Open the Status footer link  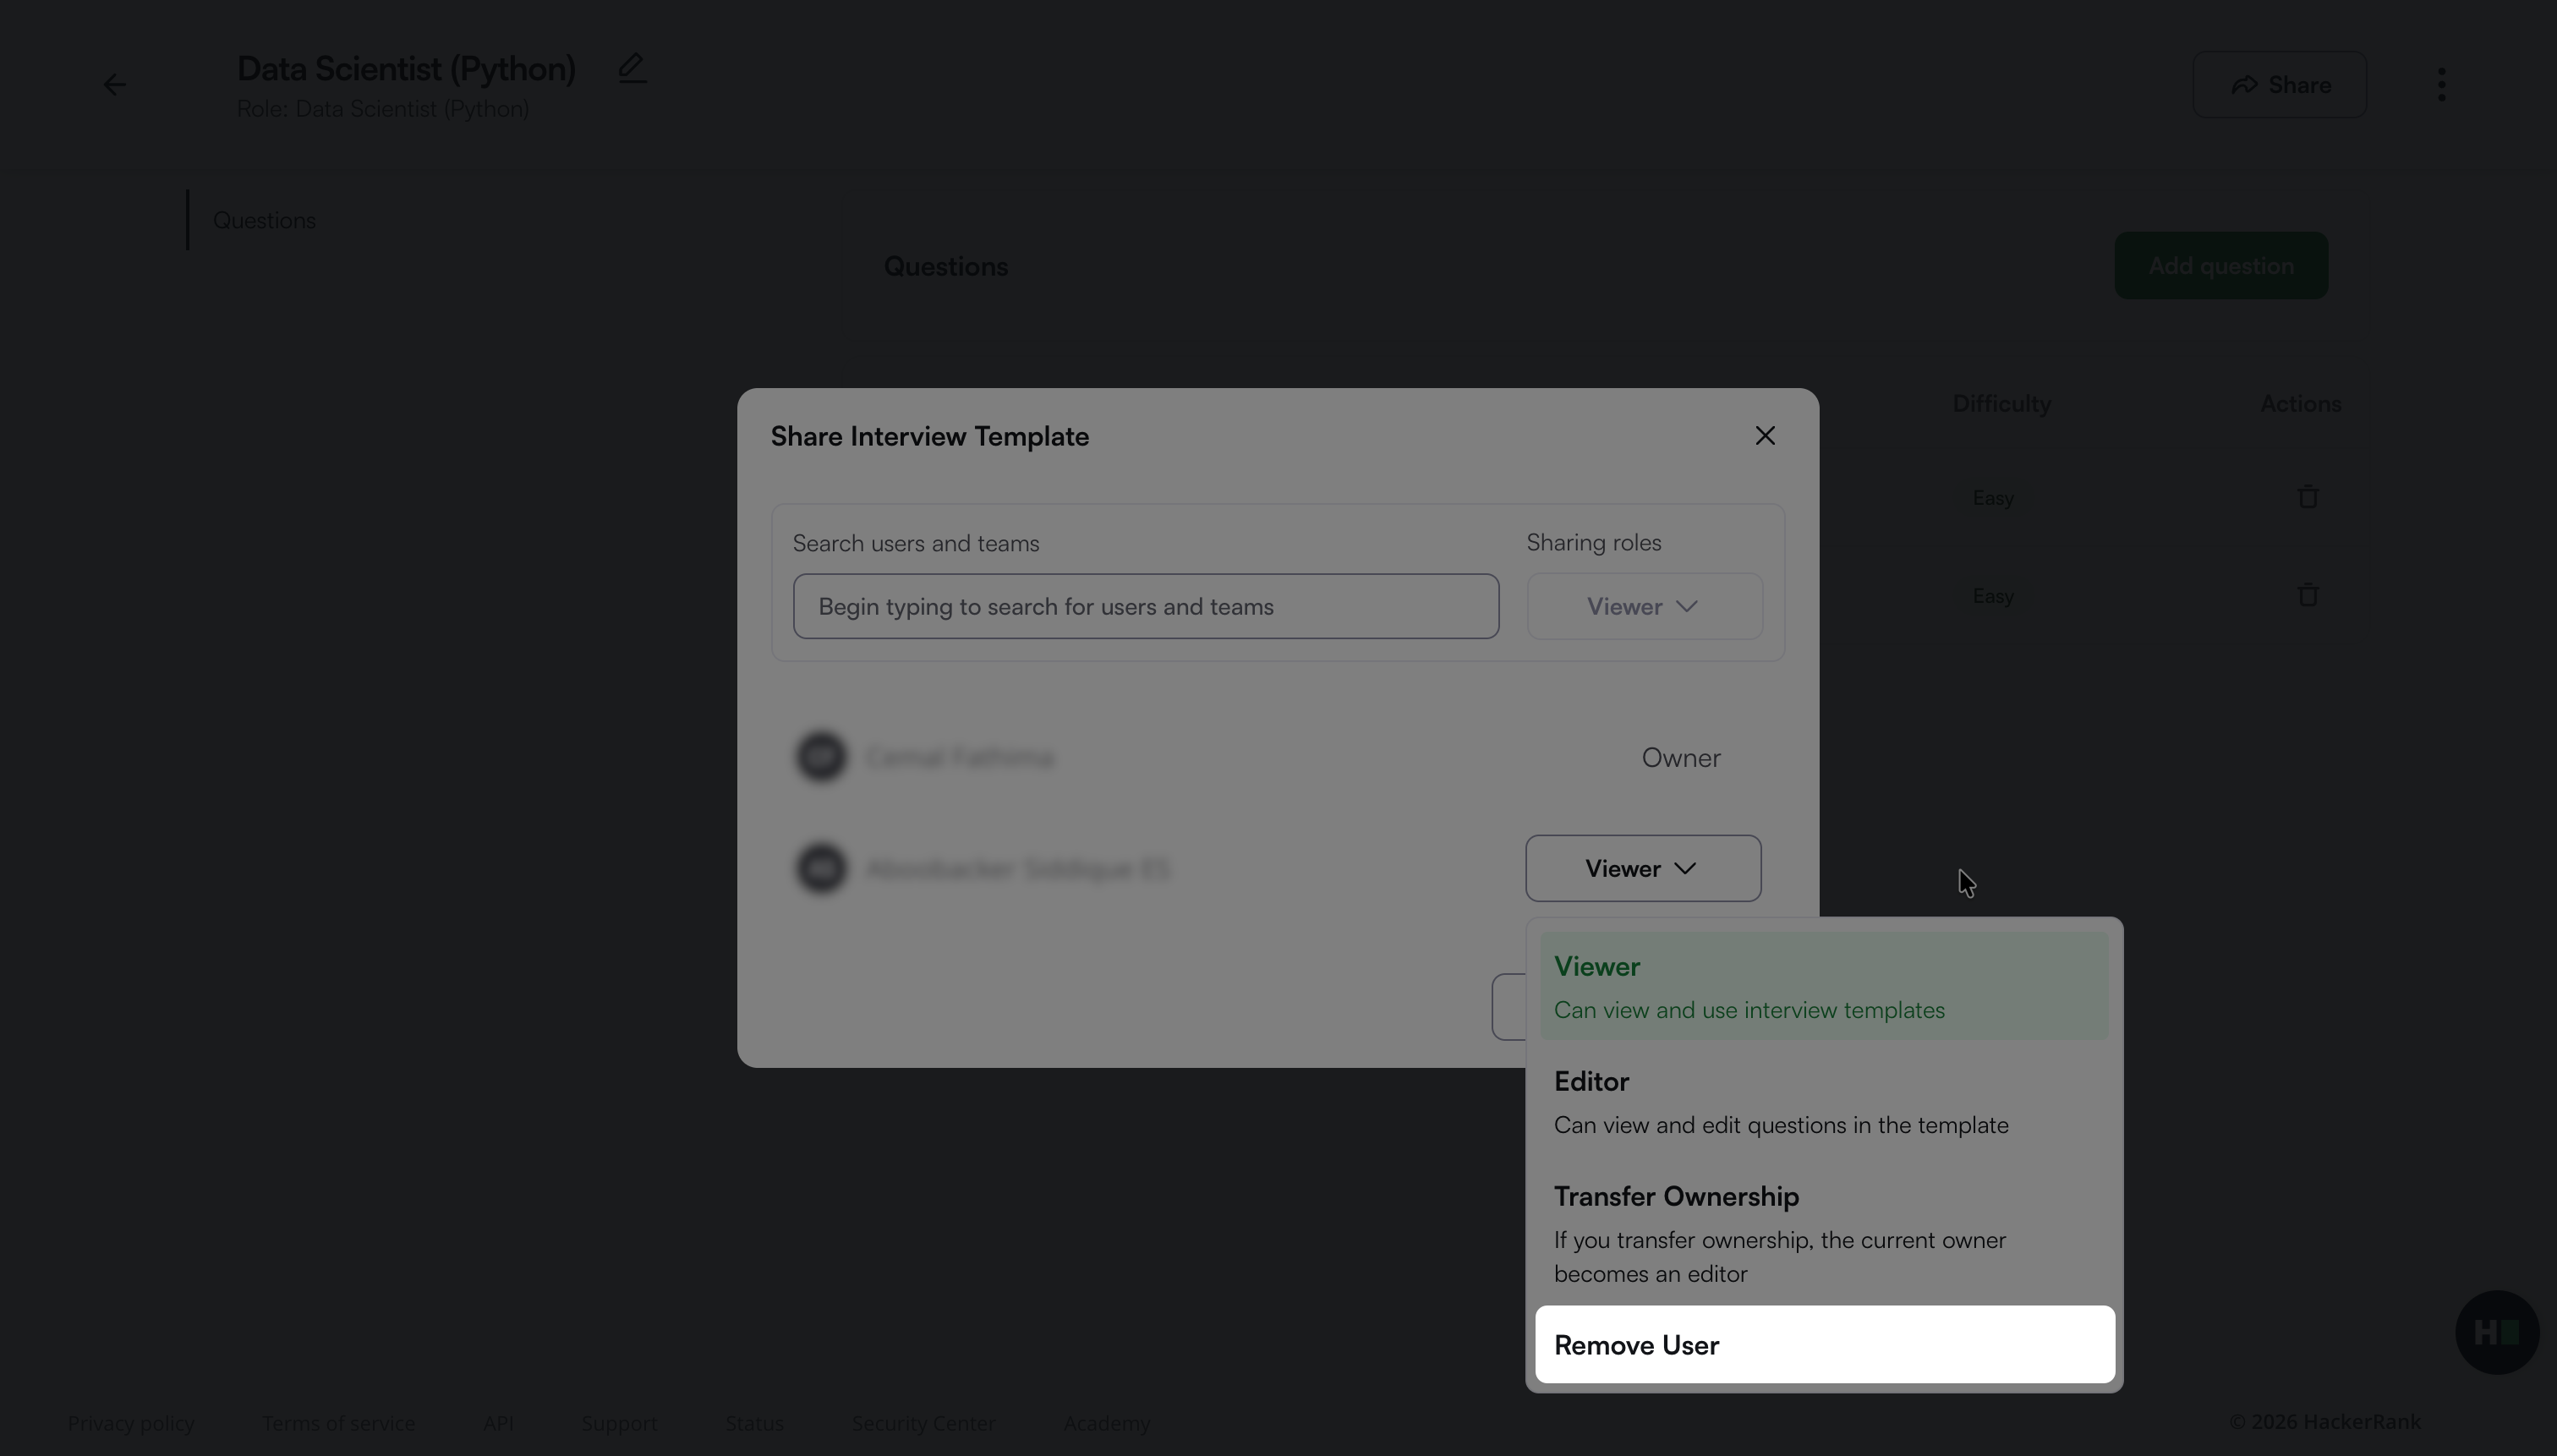pyautogui.click(x=755, y=1422)
